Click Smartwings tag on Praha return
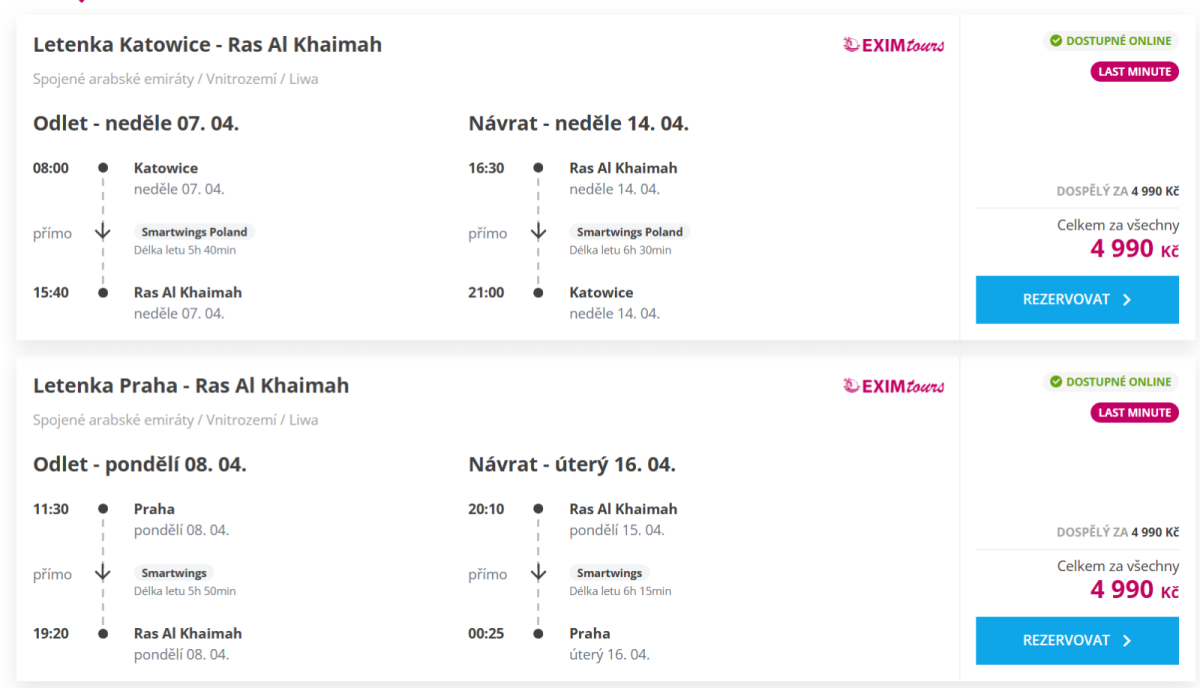Image resolution: width=1200 pixels, height=688 pixels. 609,573
